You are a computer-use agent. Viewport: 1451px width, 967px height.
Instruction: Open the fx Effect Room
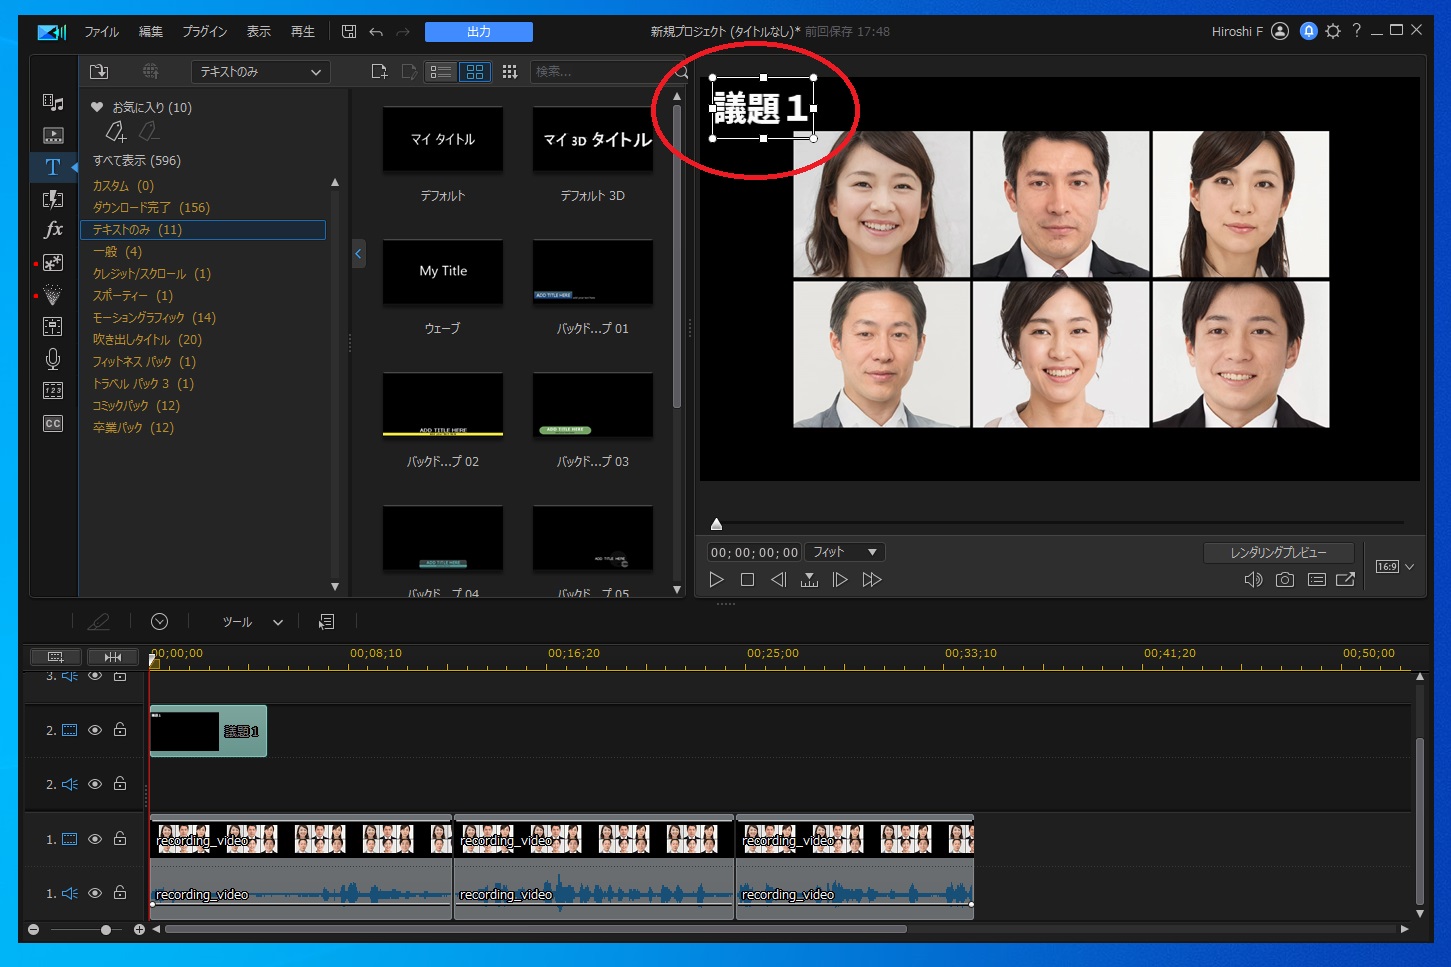[x=53, y=230]
